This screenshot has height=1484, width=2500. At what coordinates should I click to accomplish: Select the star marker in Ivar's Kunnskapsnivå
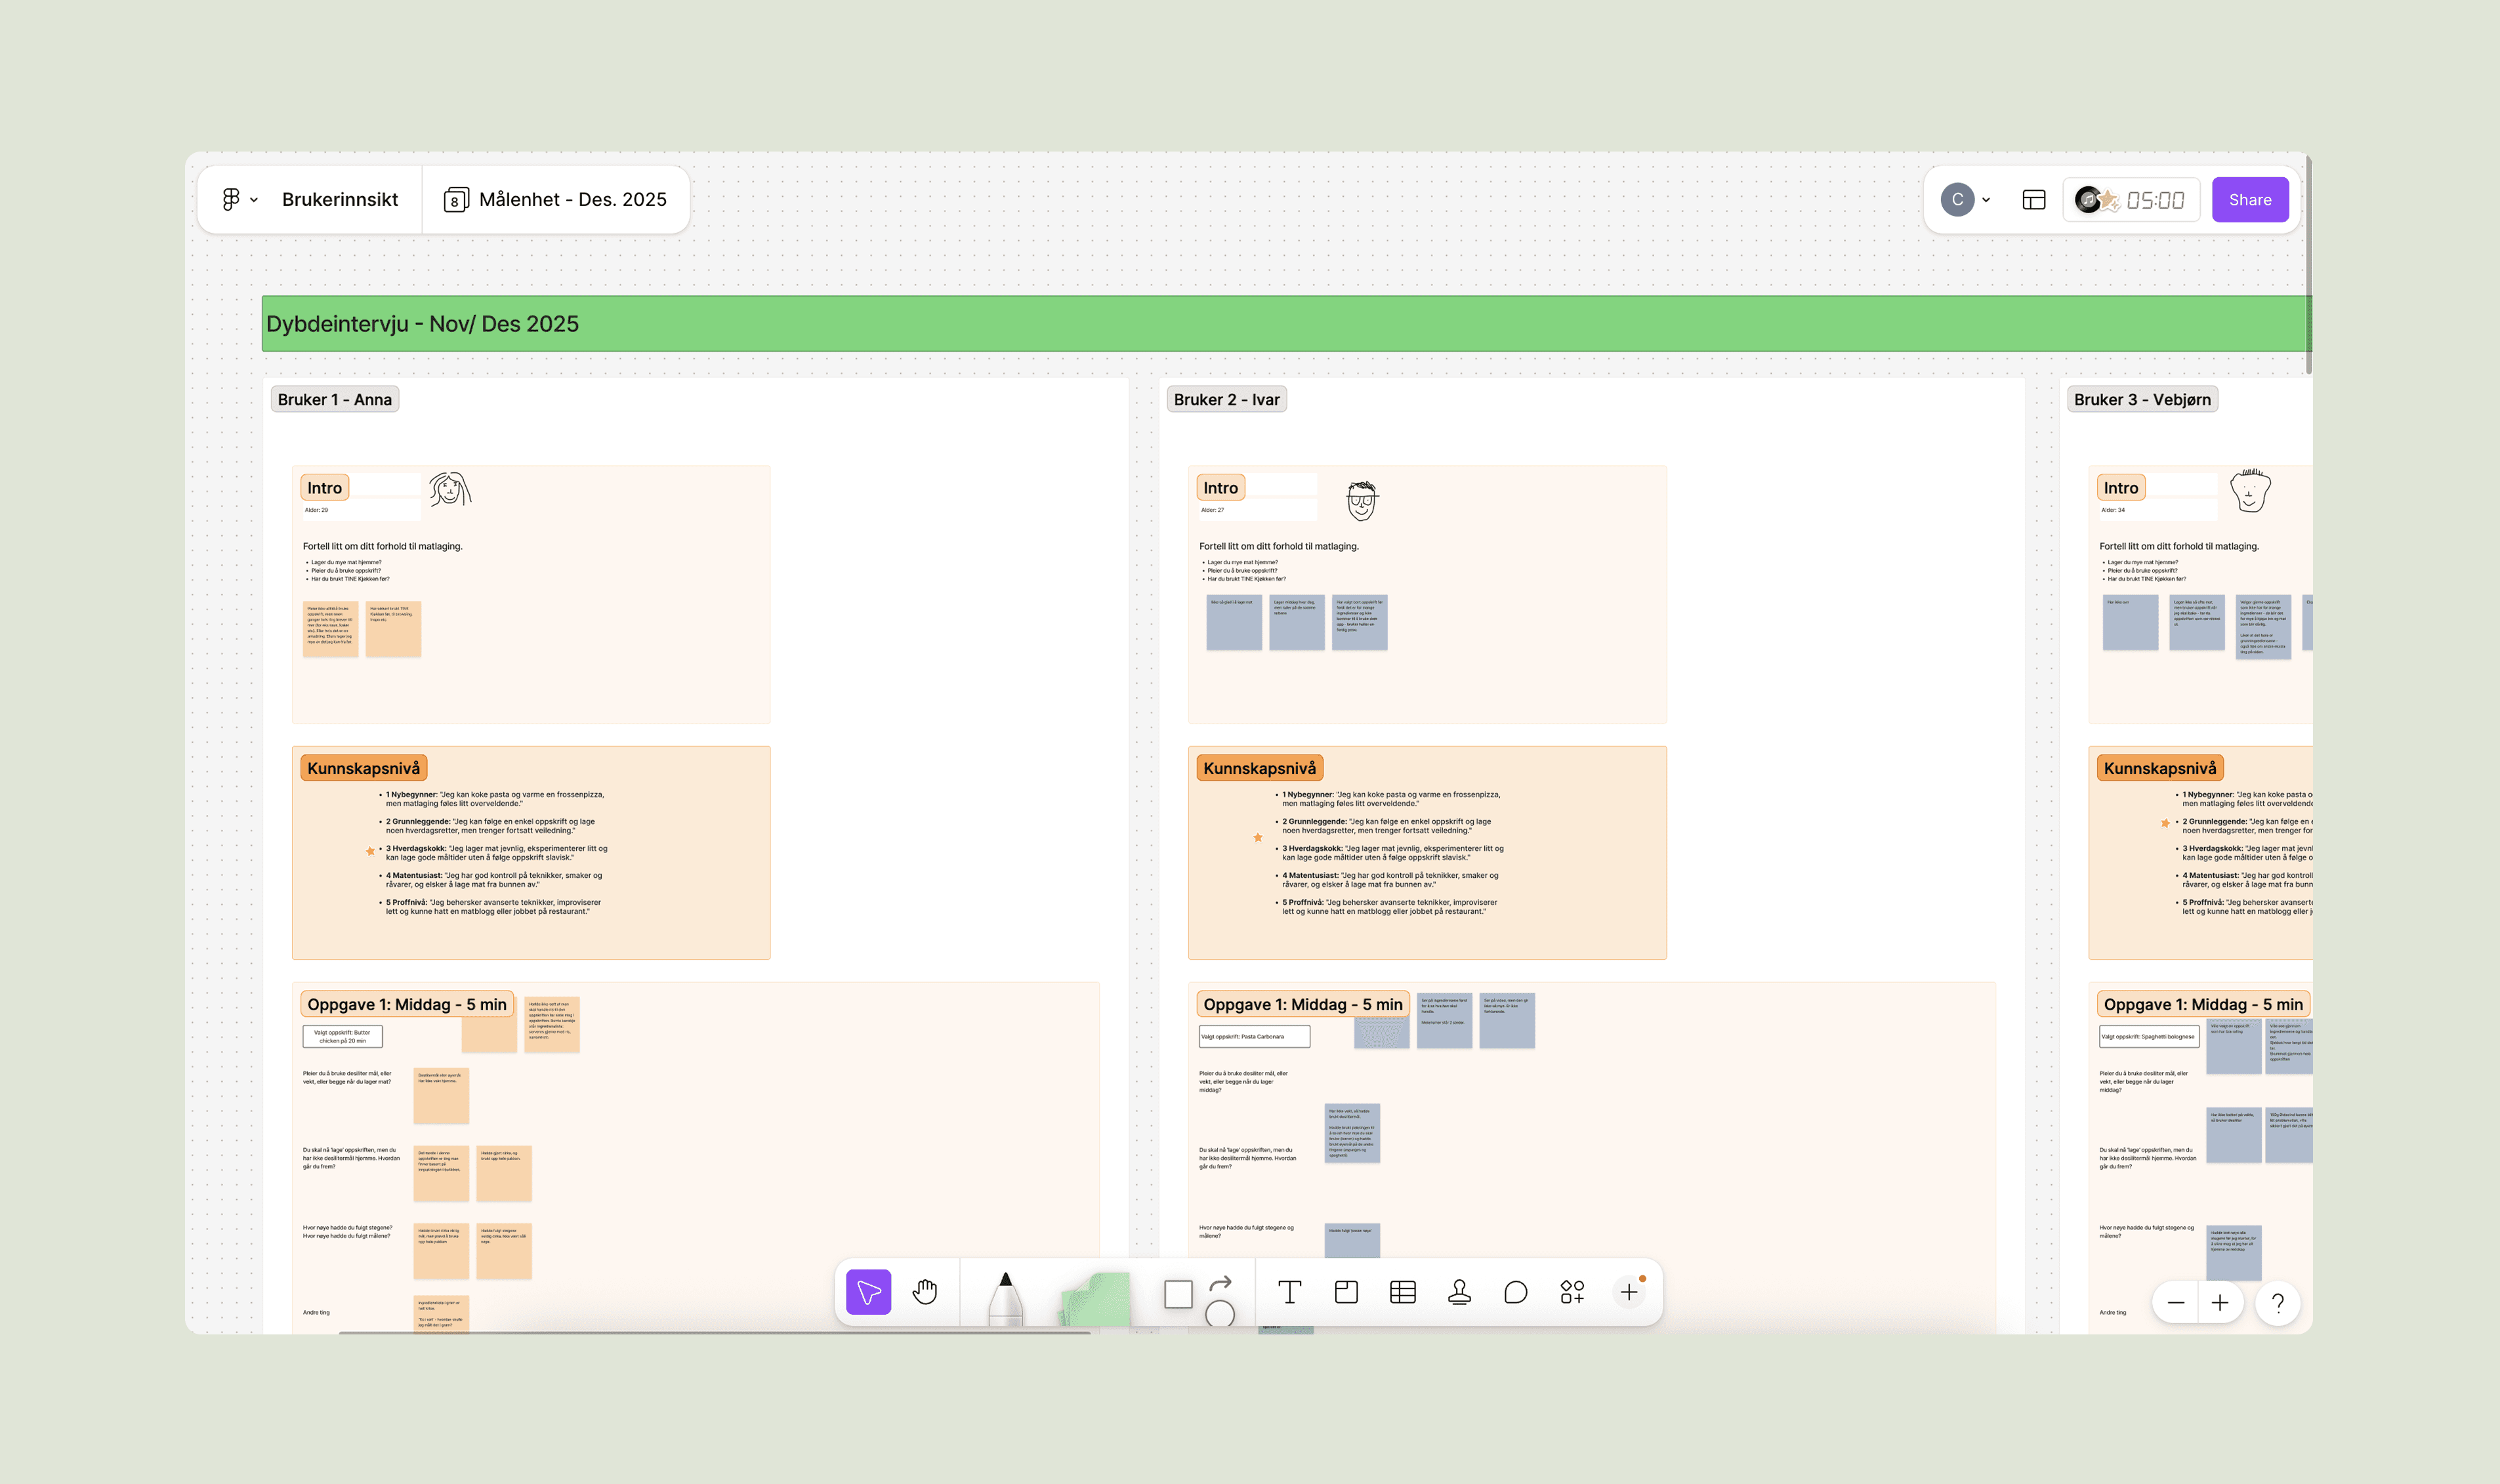pyautogui.click(x=1258, y=838)
